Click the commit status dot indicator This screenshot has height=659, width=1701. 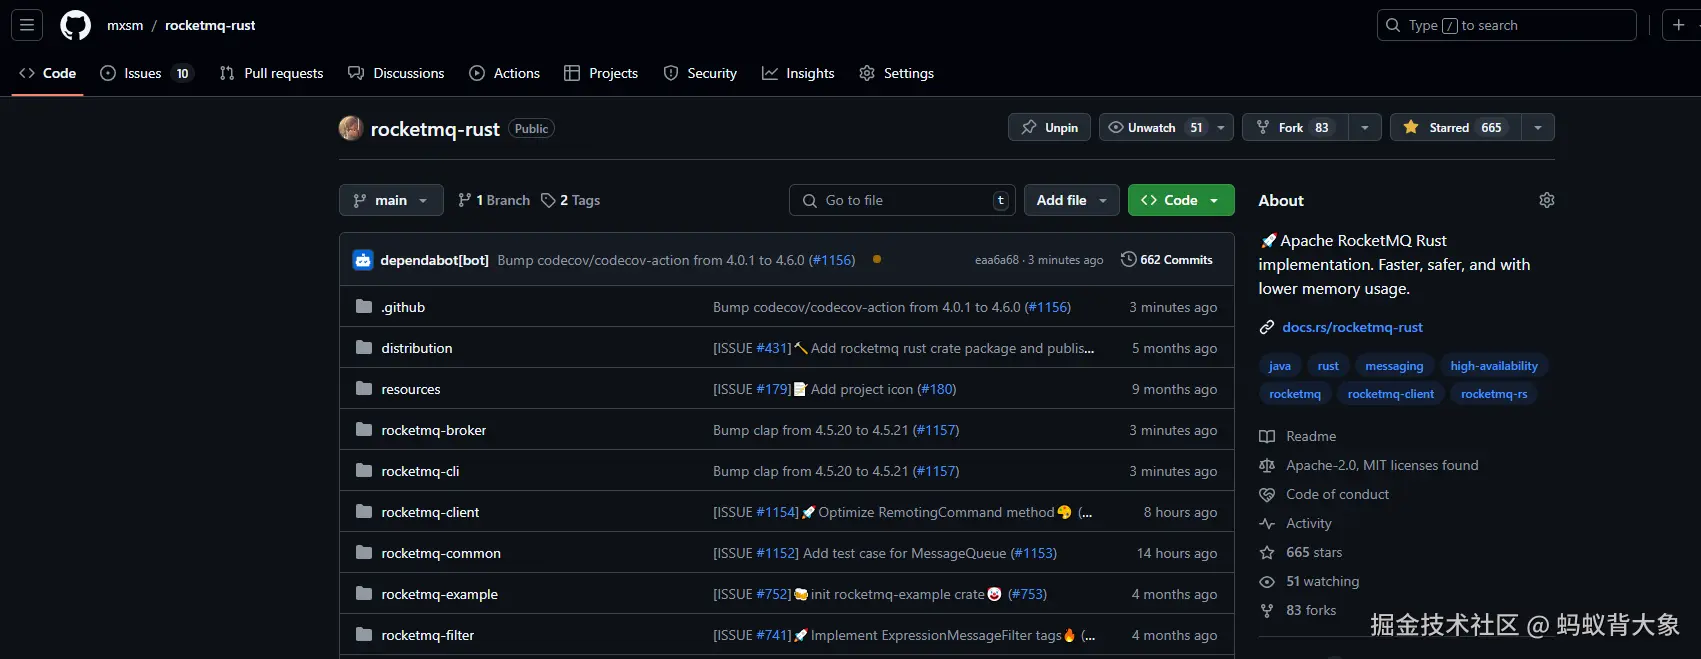877,259
